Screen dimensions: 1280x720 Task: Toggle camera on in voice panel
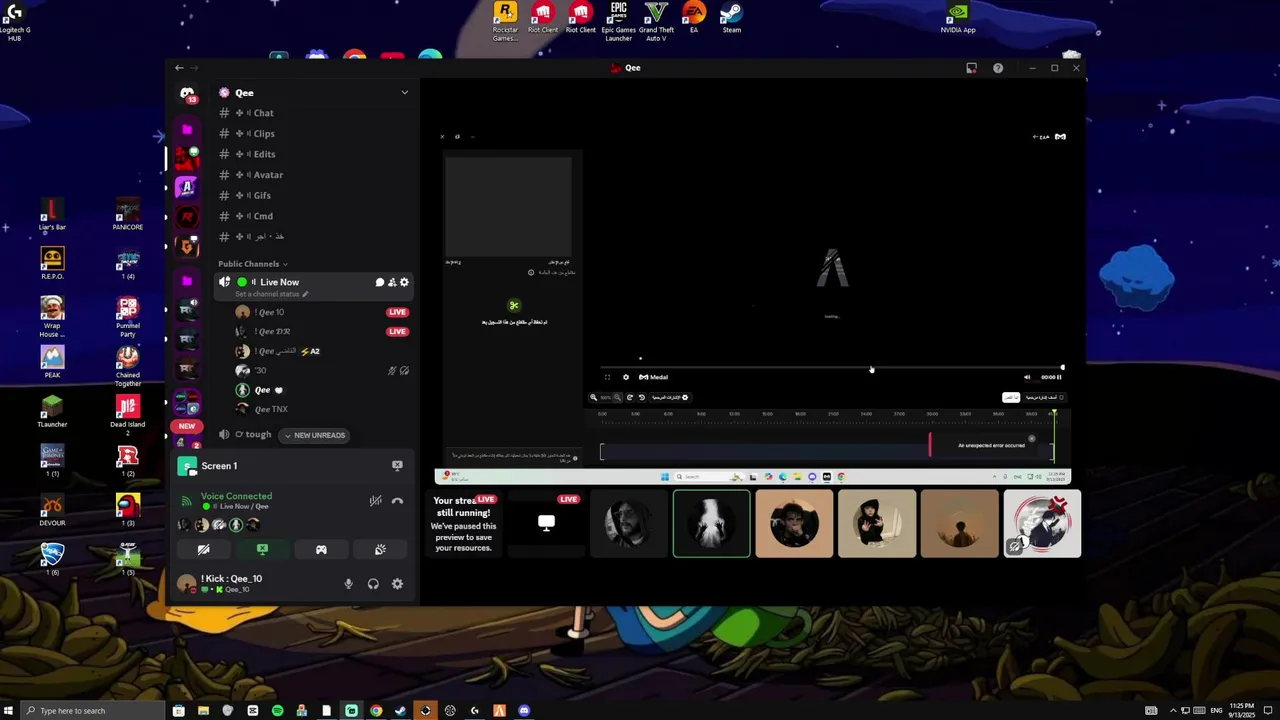tap(203, 549)
